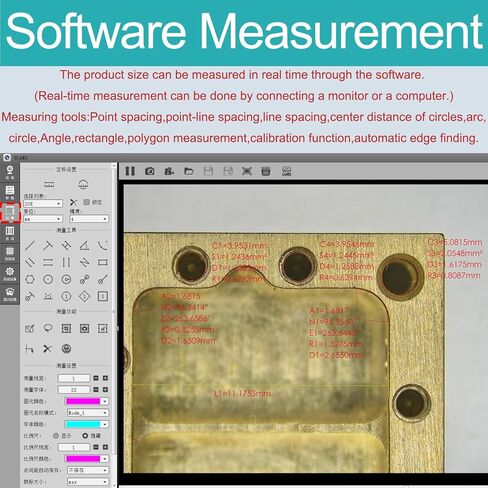Toggle the 锁定 lock checkbox
Image resolution: width=488 pixels, height=488 pixels.
tap(87, 202)
